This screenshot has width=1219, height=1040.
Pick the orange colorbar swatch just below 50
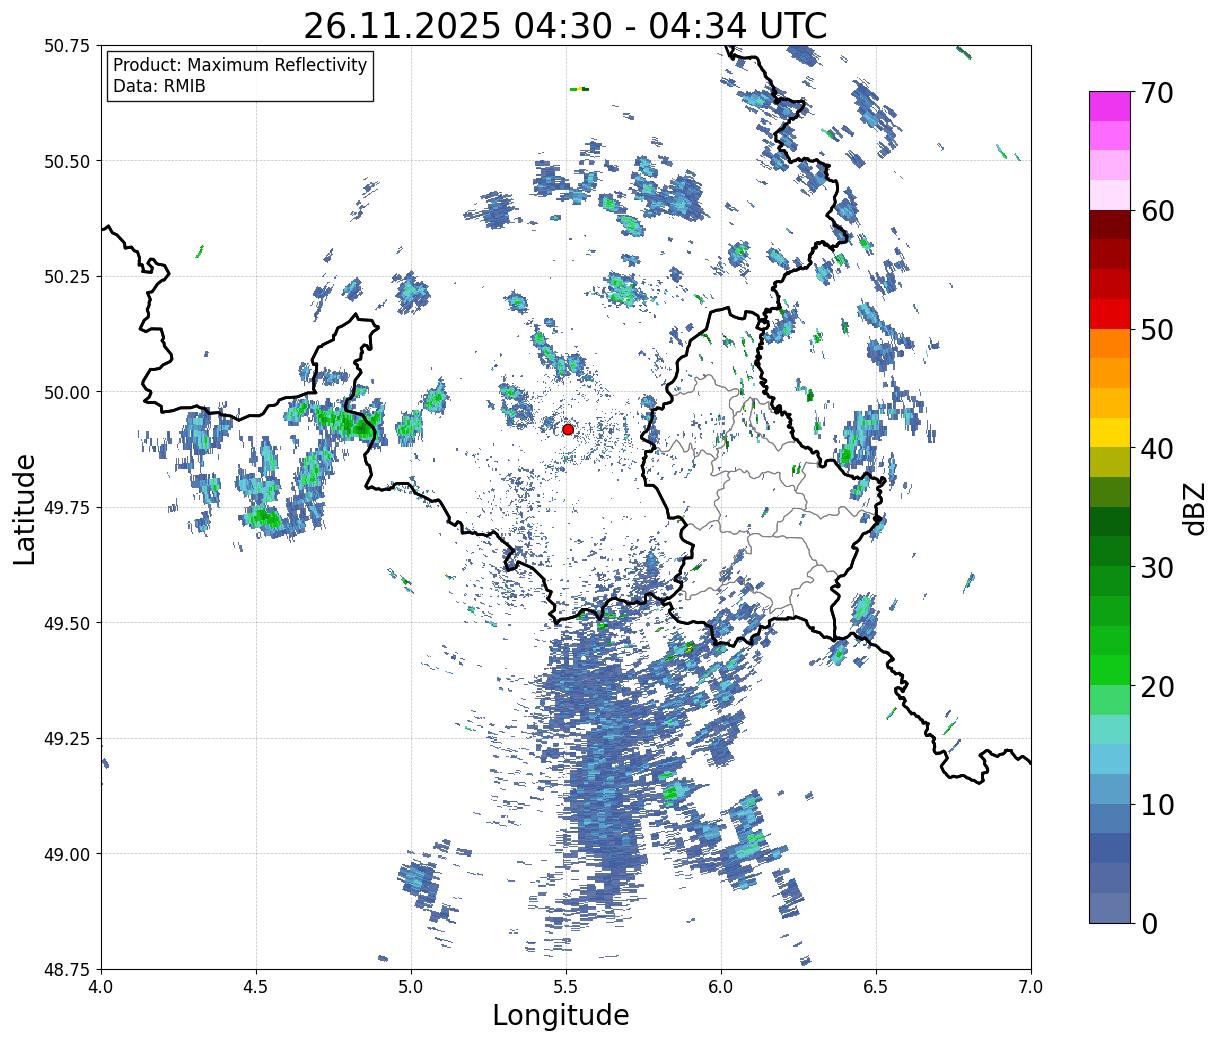(1110, 343)
